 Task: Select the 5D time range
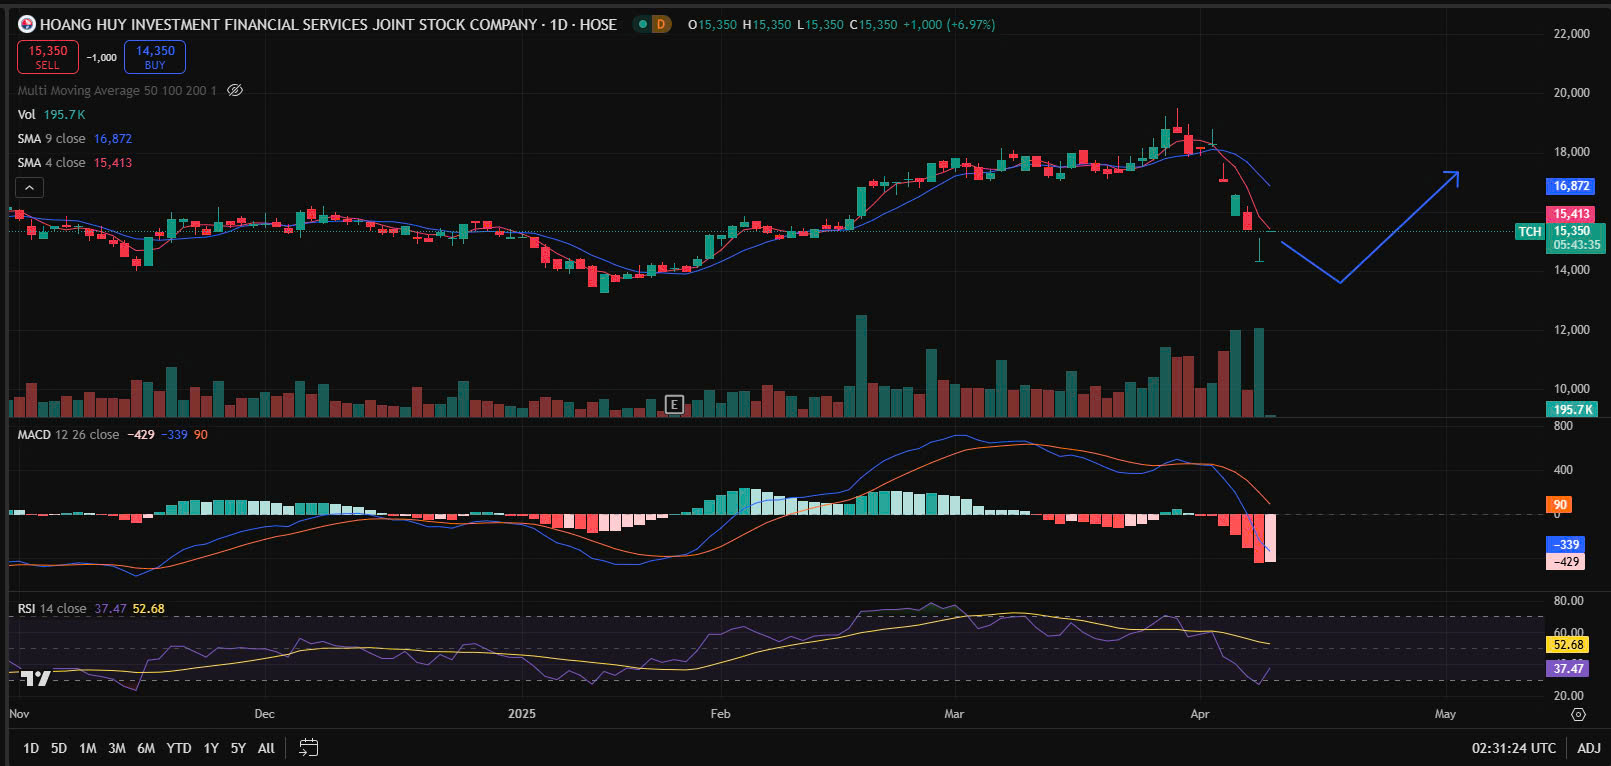(59, 748)
